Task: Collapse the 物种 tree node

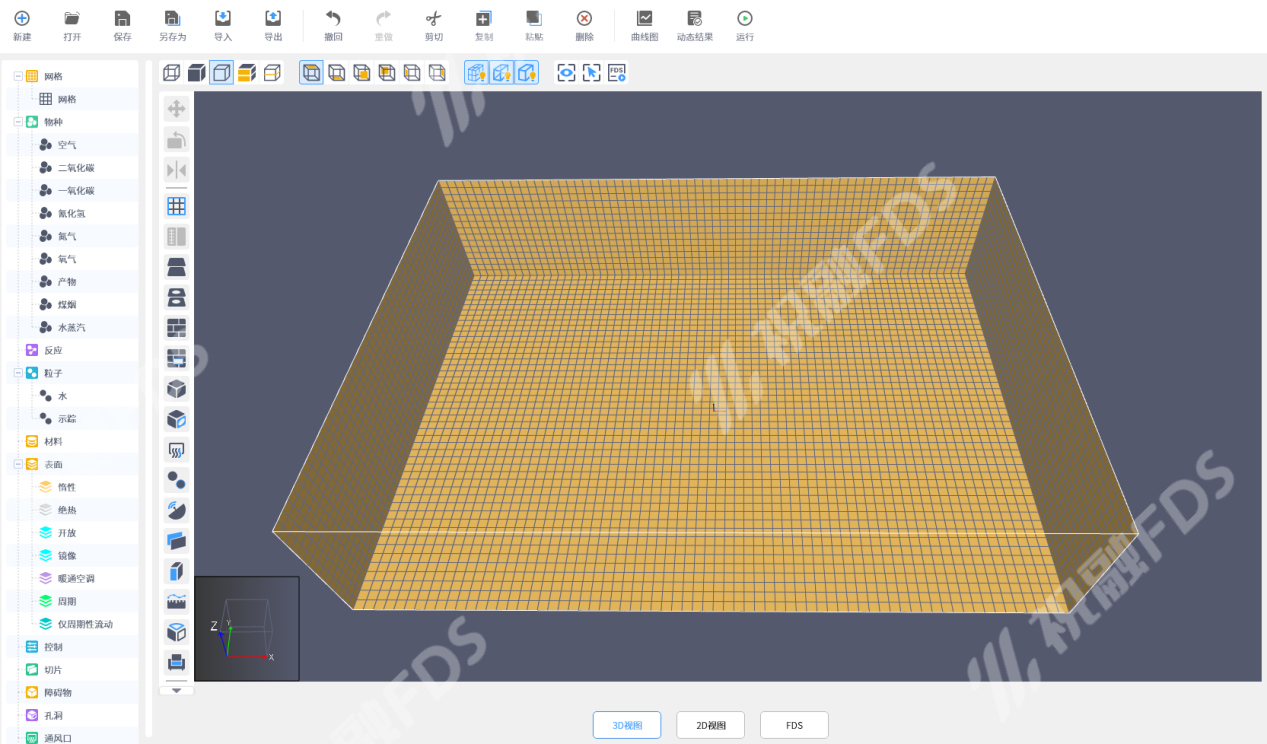Action: point(18,122)
